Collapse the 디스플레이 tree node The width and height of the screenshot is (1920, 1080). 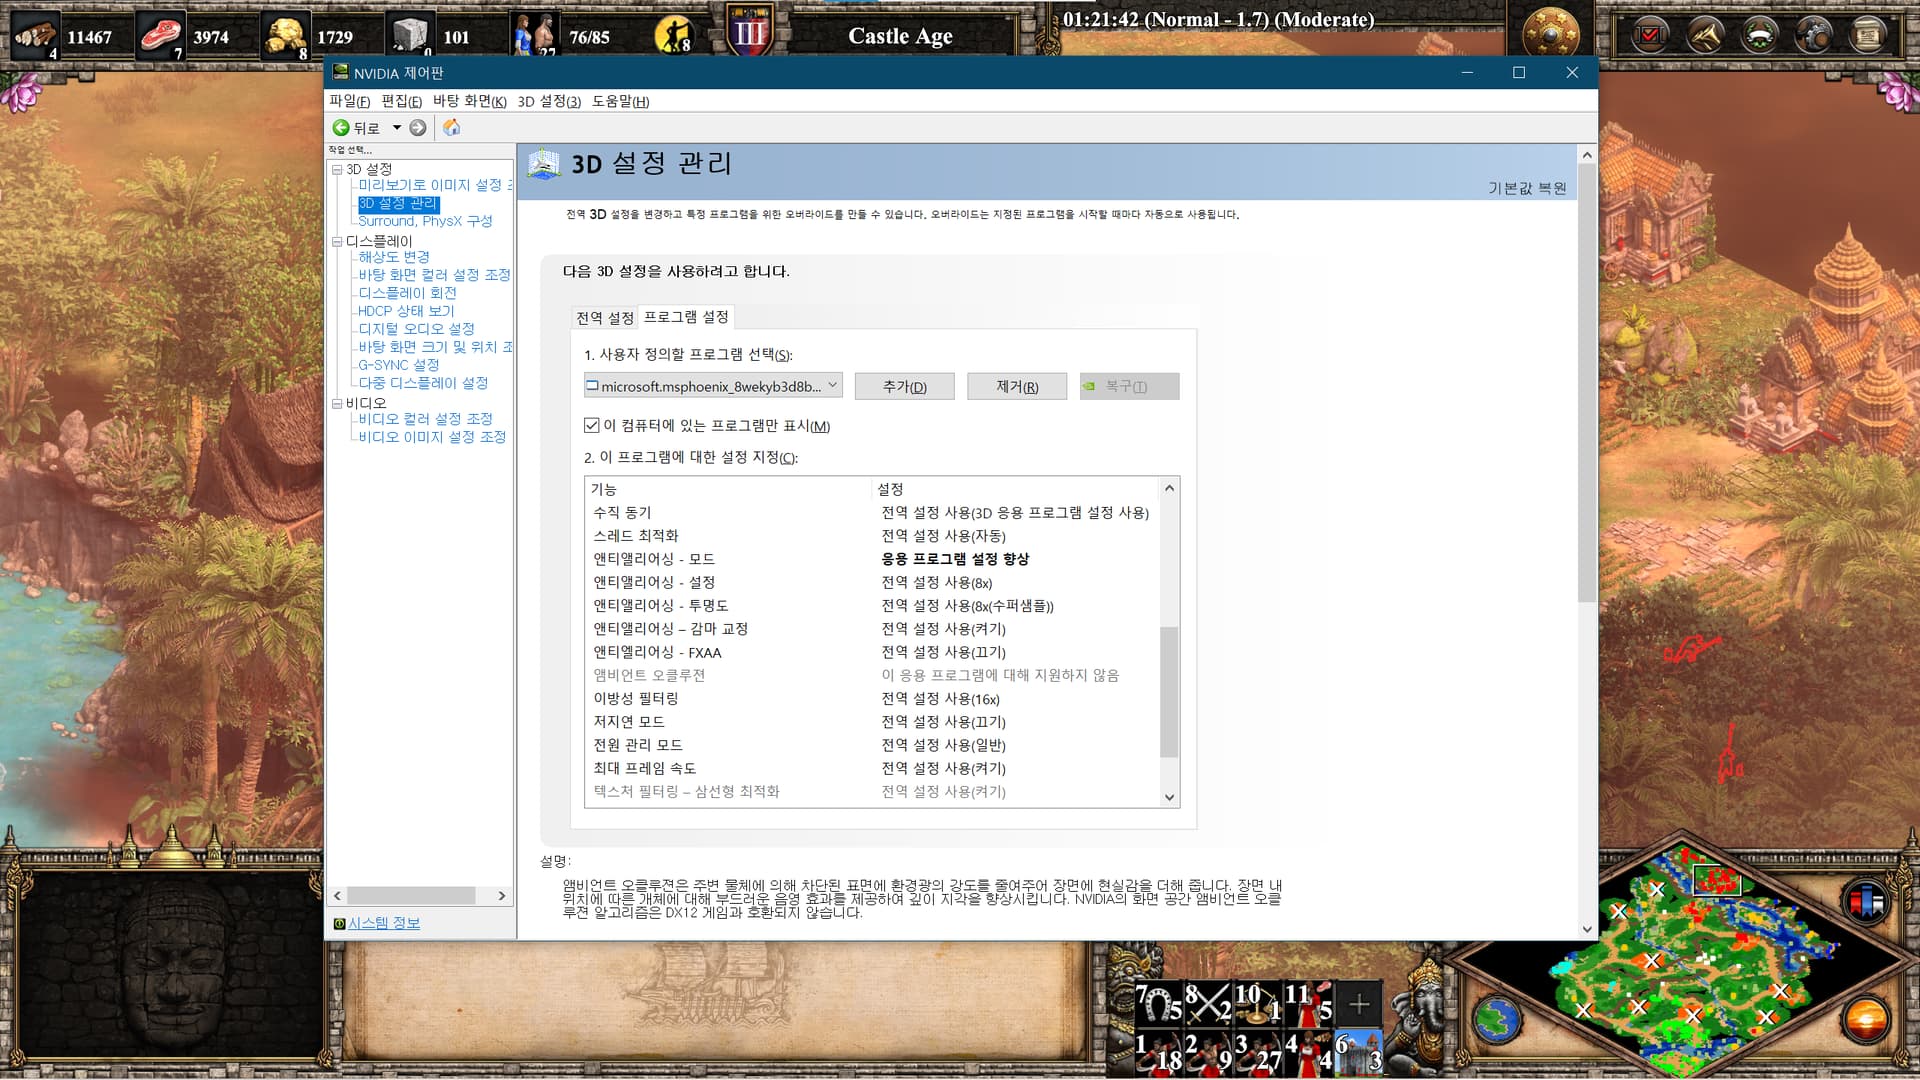(x=337, y=241)
